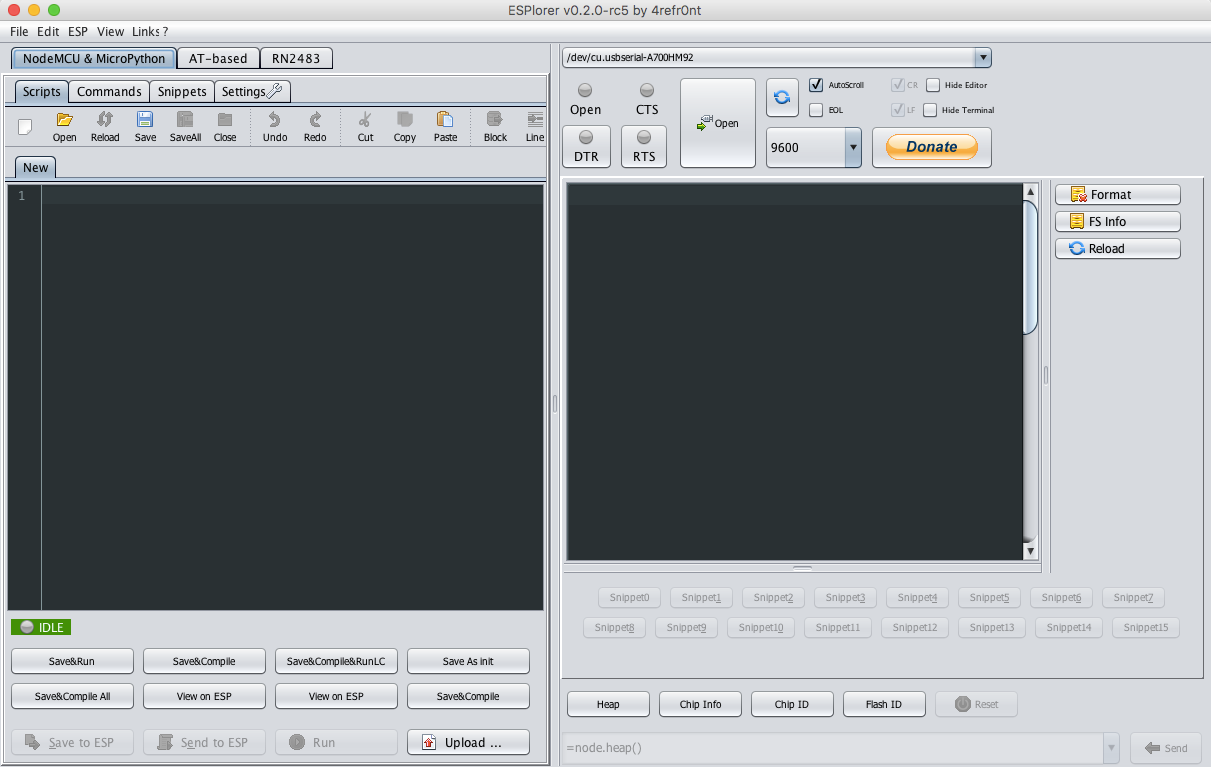Close the current script file
The image size is (1211, 767).
coord(225,127)
